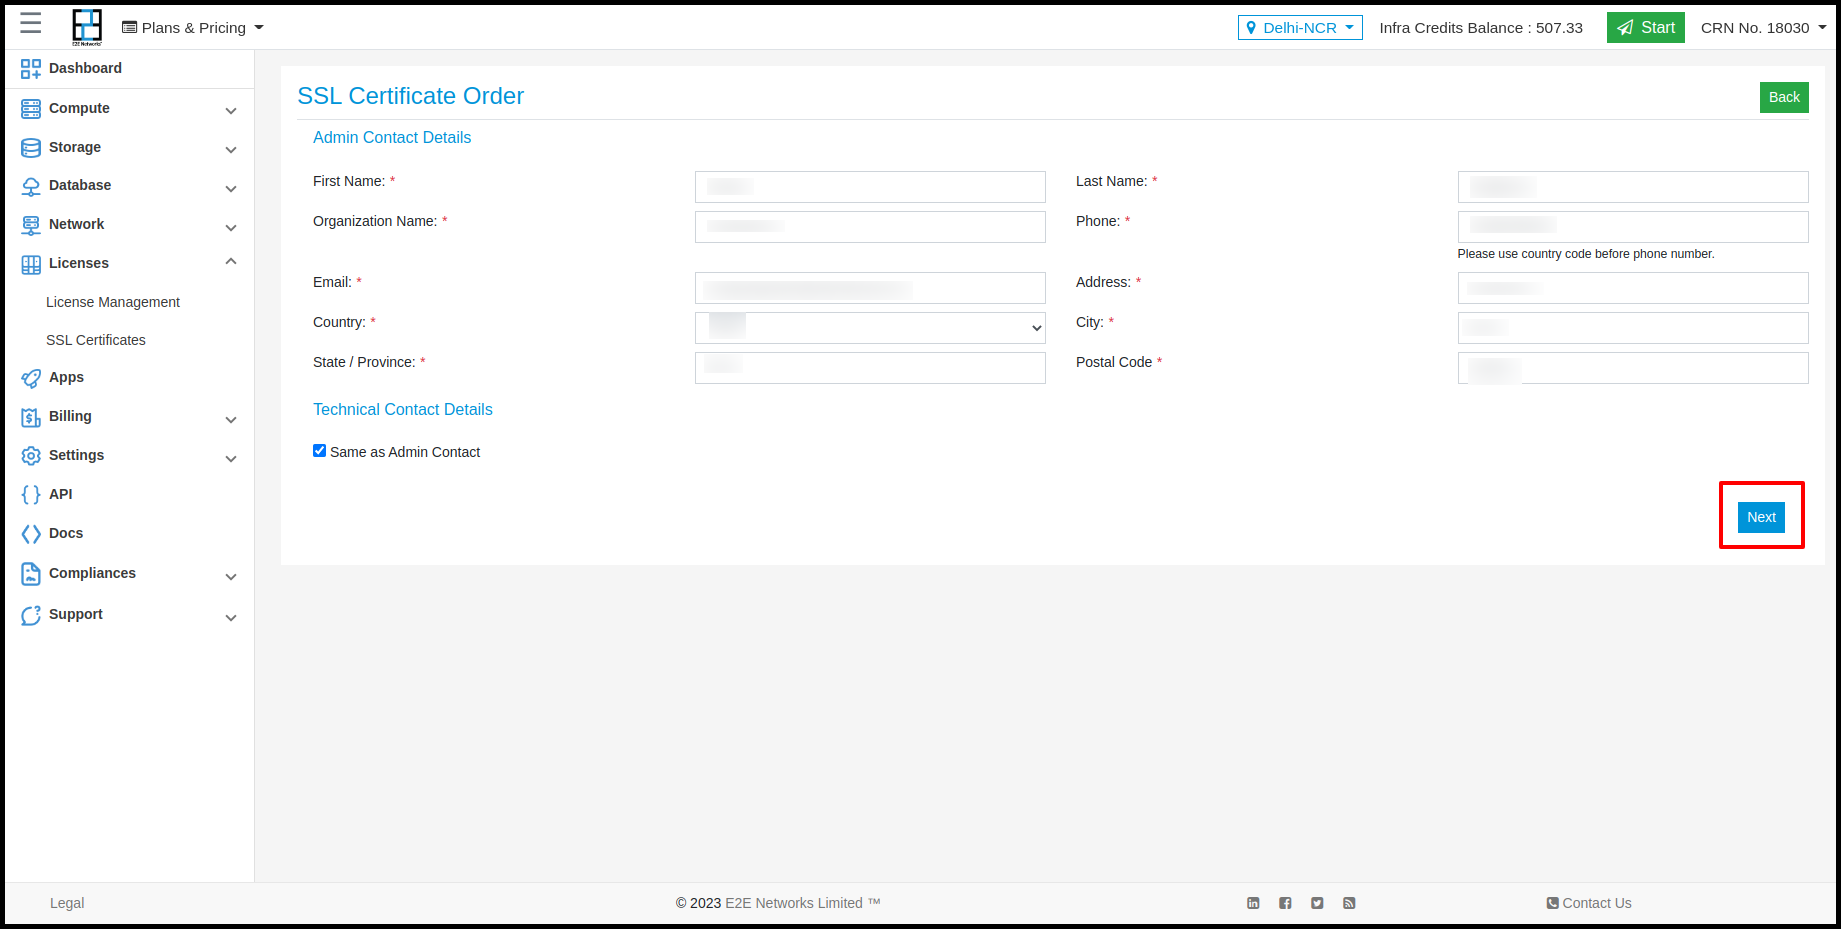Viewport: 1841px width, 929px height.
Task: Open the Plans & Pricing dropdown
Action: click(193, 28)
